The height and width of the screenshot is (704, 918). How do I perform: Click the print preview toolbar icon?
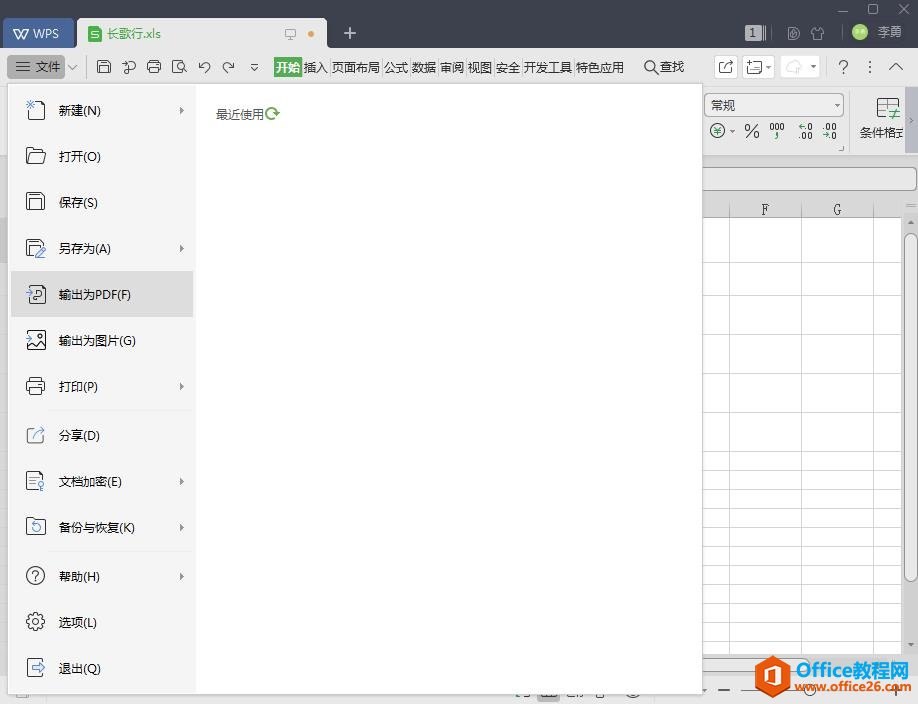(x=179, y=67)
